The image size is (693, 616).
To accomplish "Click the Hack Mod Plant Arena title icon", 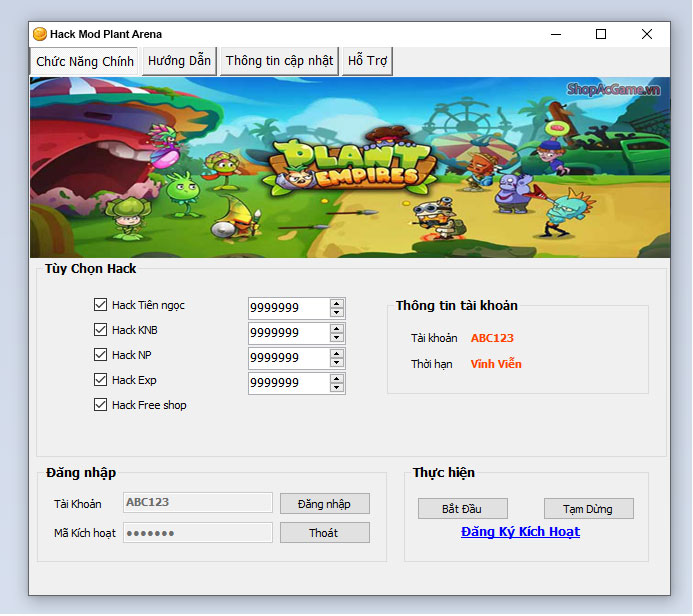I will [40, 34].
